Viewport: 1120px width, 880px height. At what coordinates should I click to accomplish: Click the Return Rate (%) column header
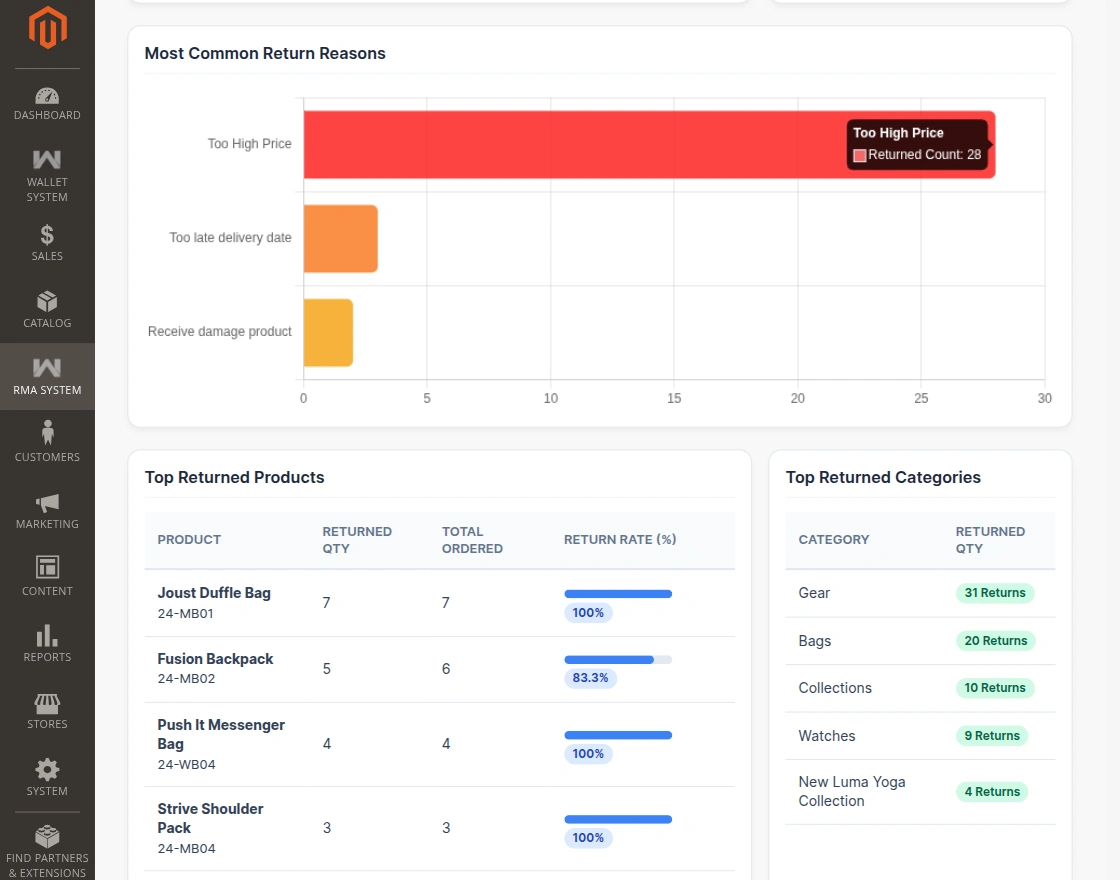pyautogui.click(x=620, y=539)
